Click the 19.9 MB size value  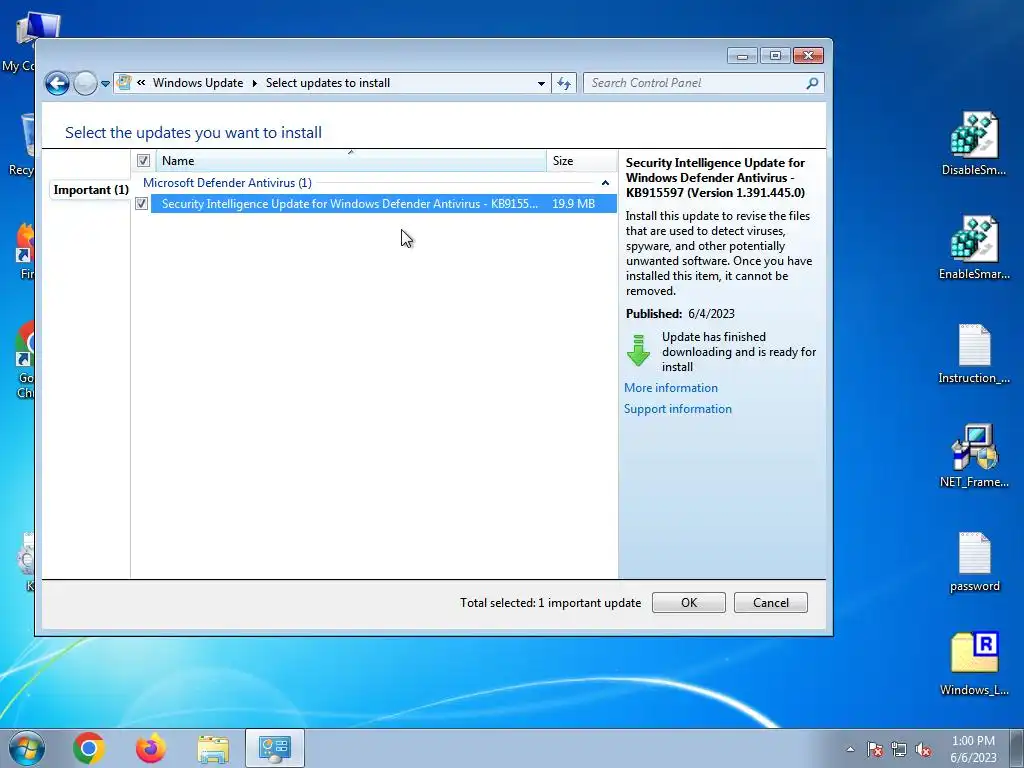click(573, 204)
